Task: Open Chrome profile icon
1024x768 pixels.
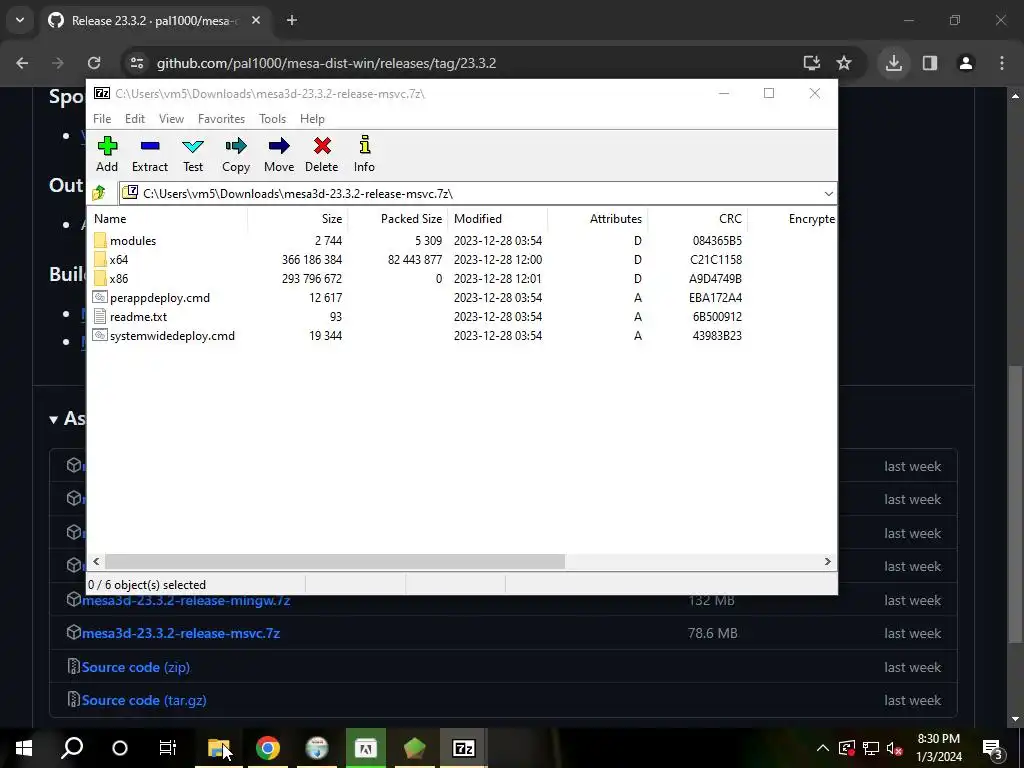Action: [x=966, y=63]
